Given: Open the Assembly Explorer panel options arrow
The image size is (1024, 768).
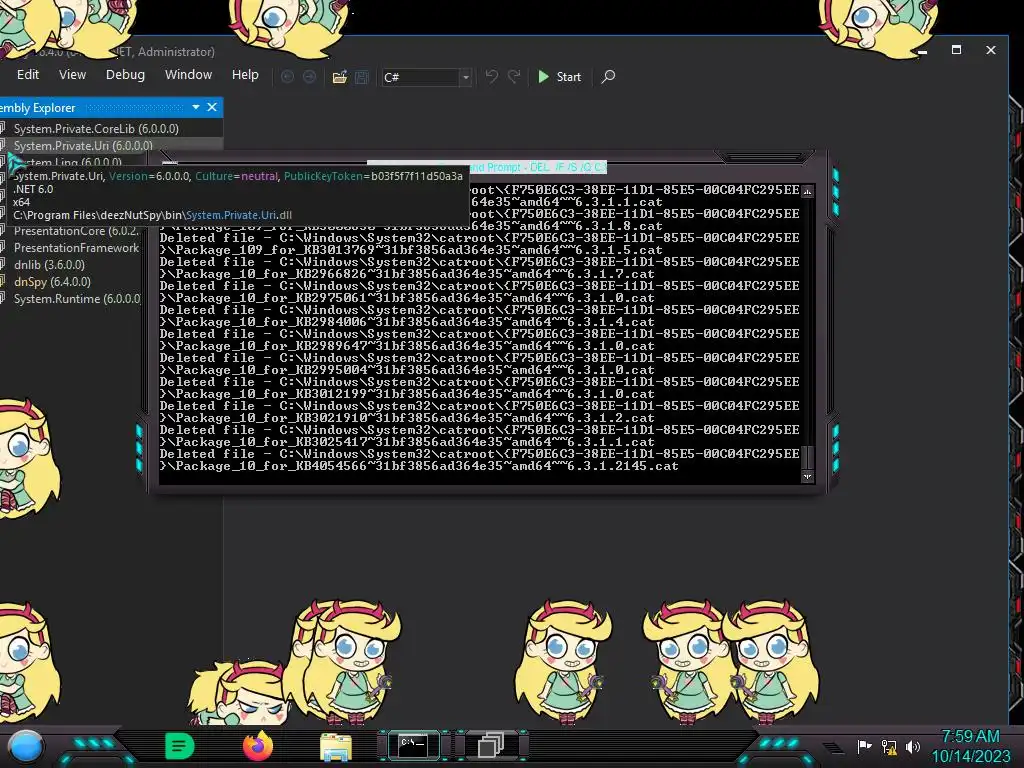Looking at the screenshot, I should pyautogui.click(x=196, y=107).
